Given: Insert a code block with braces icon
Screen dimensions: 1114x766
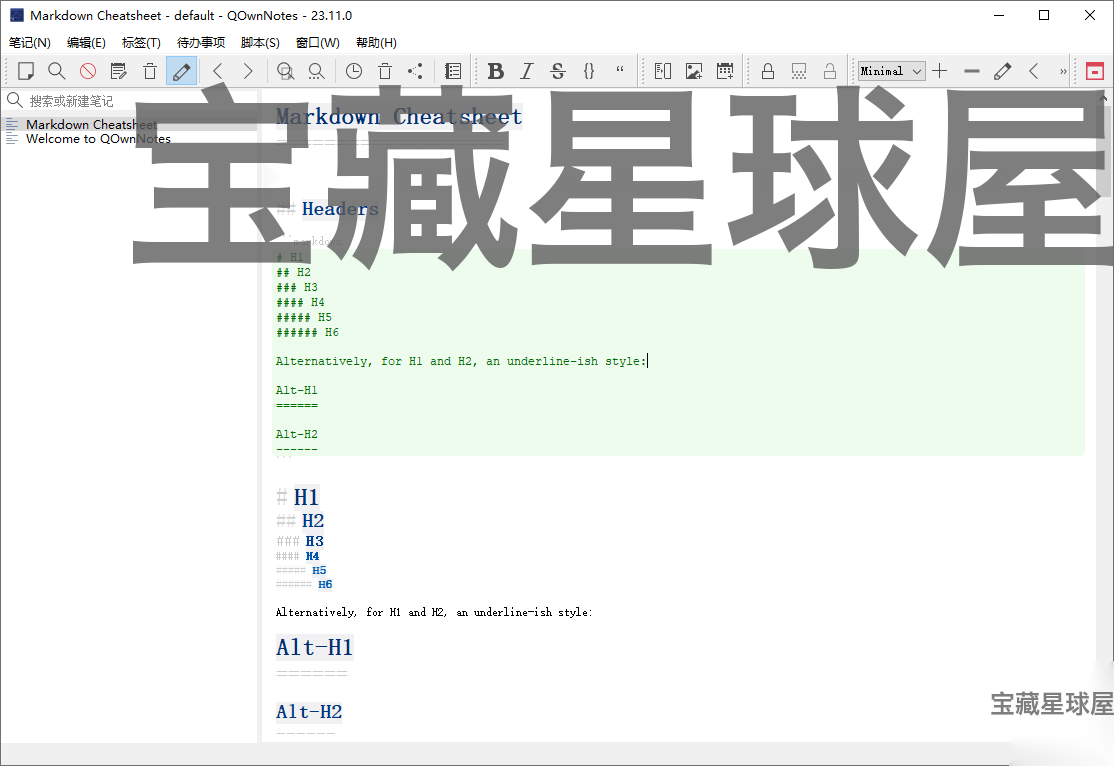Looking at the screenshot, I should coord(589,71).
